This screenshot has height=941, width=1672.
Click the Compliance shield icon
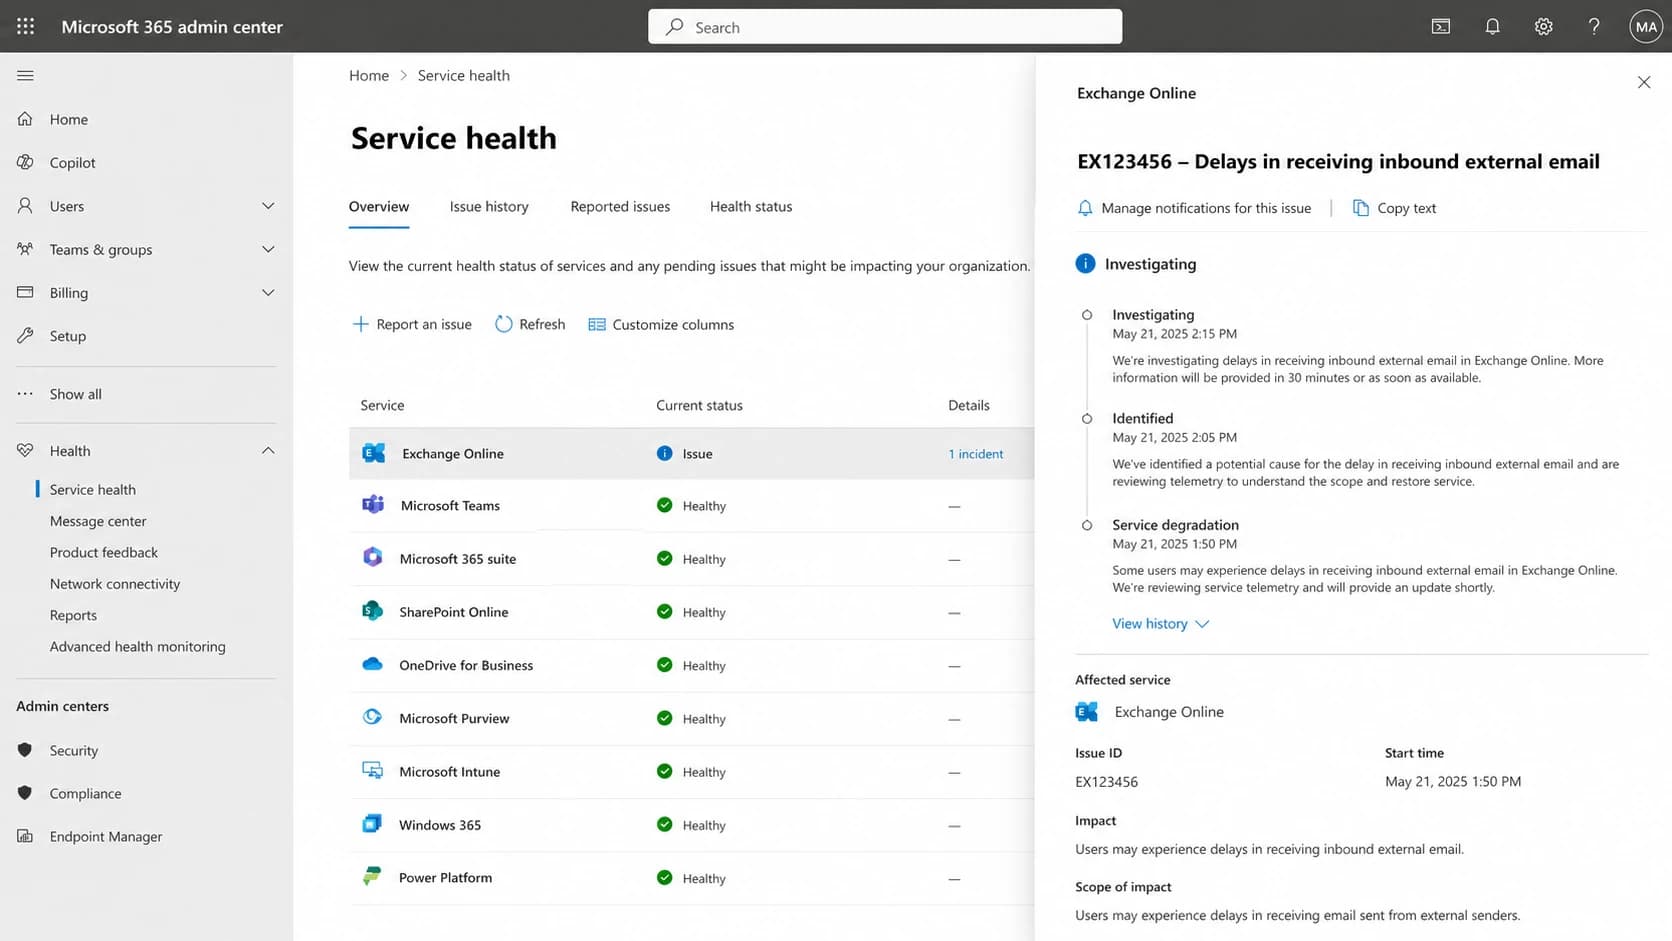[25, 793]
